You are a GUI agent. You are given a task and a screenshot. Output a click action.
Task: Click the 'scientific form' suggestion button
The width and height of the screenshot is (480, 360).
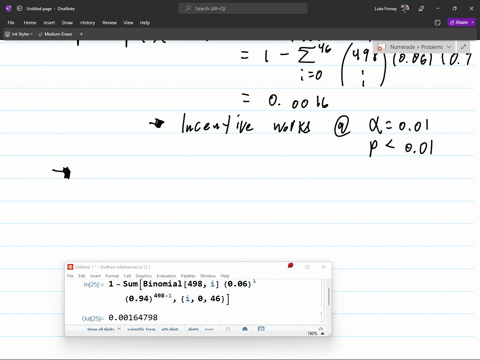pos(141,329)
